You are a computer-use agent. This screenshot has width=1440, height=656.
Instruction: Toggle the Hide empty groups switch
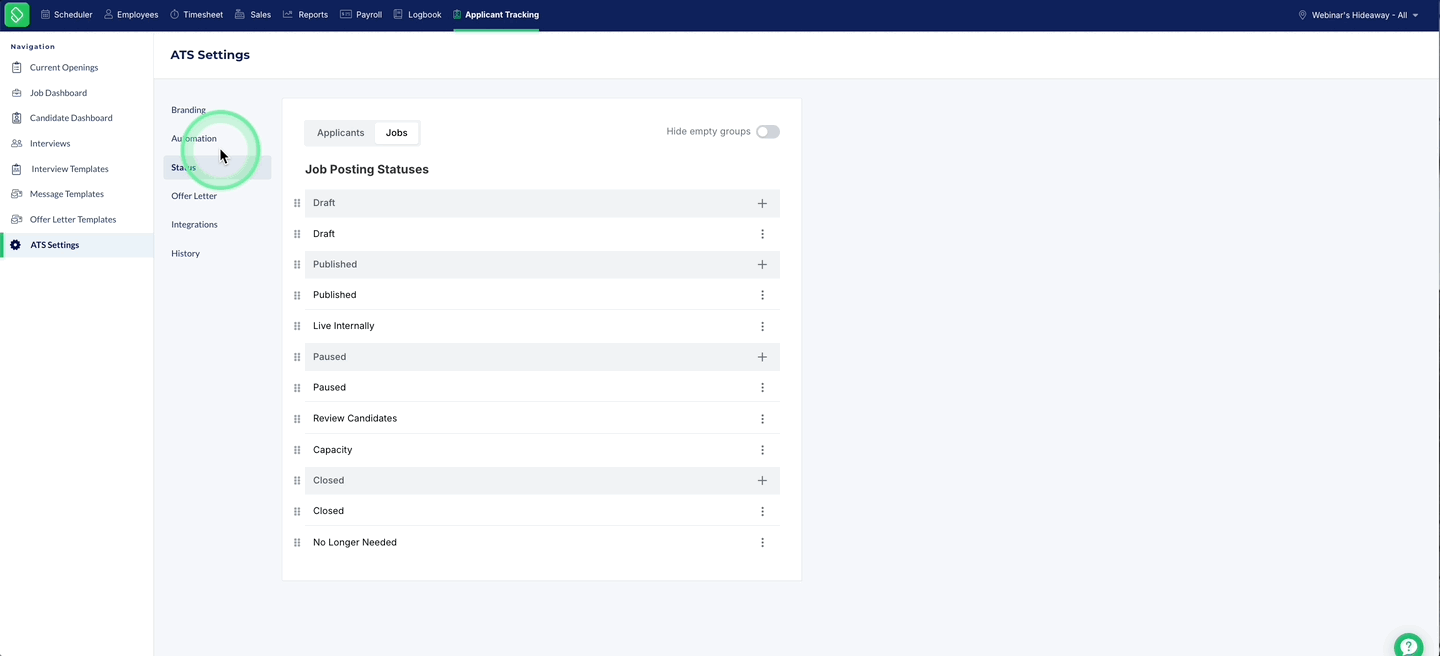768,132
